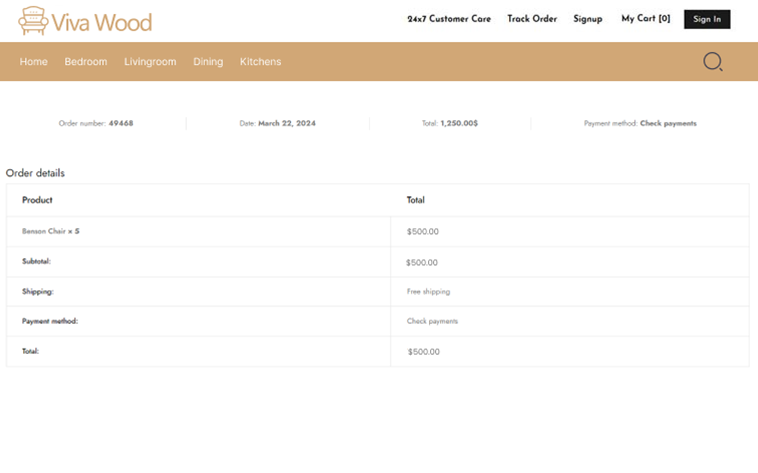The height and width of the screenshot is (473, 758).
Task: Click the order date March 22, 2024
Action: click(286, 124)
